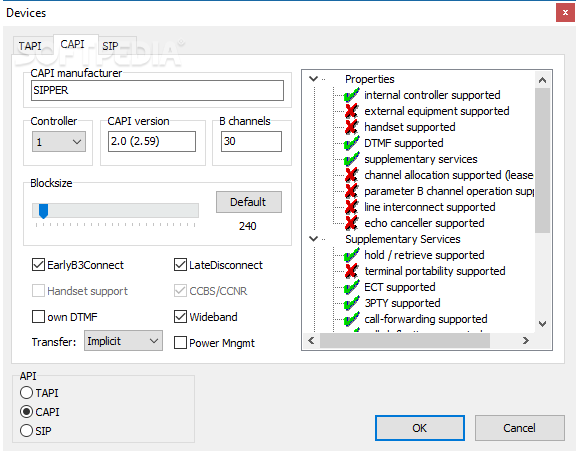Select the SIP radio button under API
This screenshot has height=451, width=576.
26,430
